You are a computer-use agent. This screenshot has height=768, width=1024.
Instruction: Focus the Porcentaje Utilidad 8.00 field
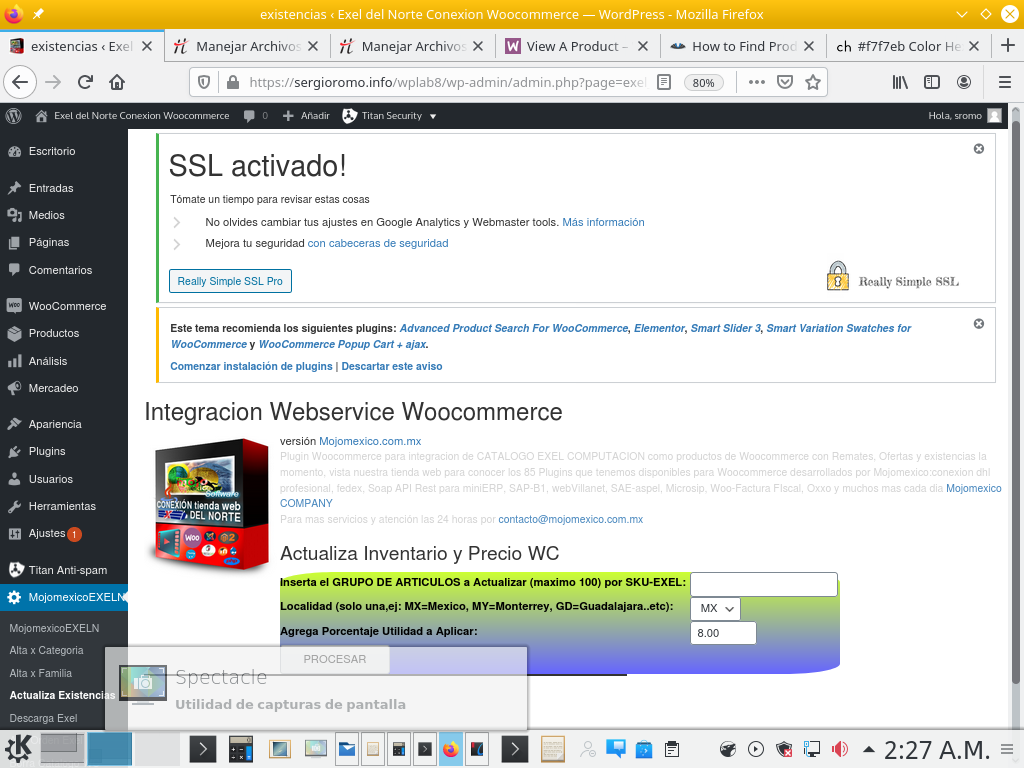723,633
